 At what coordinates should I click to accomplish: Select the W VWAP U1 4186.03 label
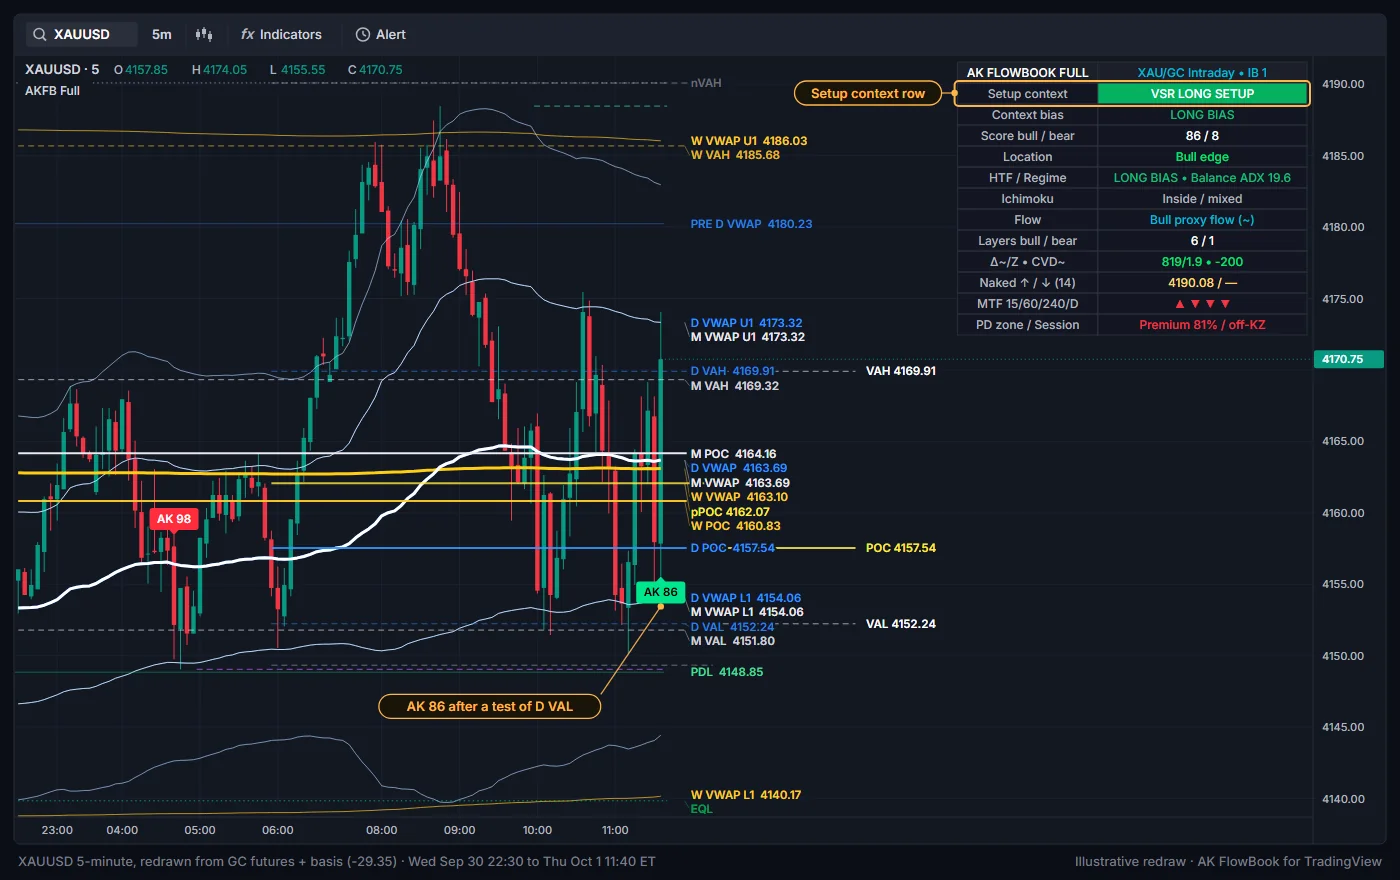pos(749,141)
